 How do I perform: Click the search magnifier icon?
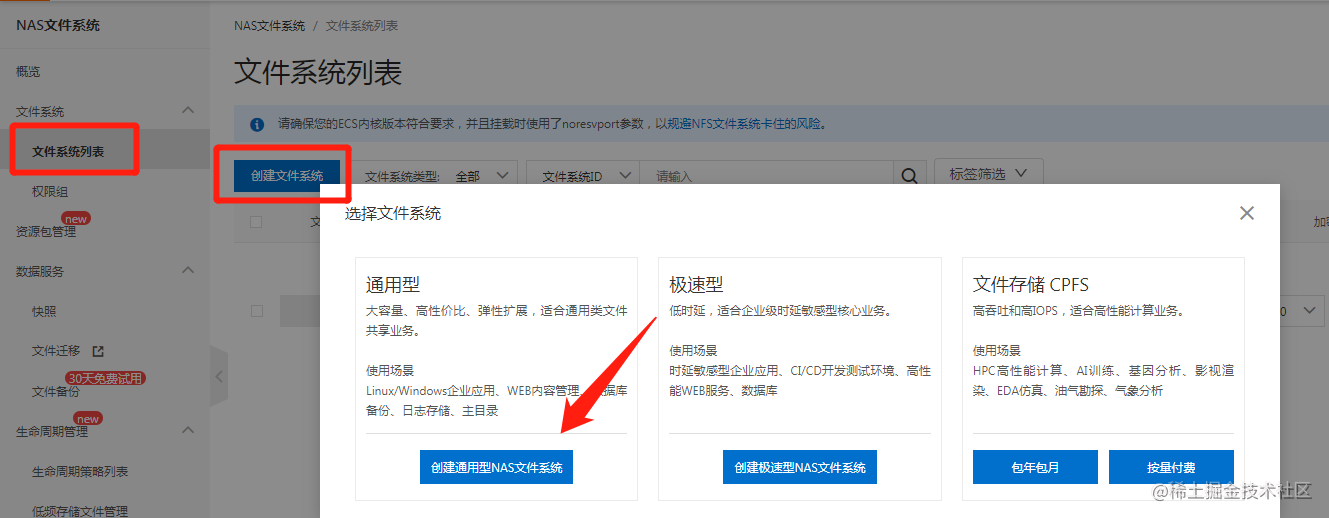[909, 176]
